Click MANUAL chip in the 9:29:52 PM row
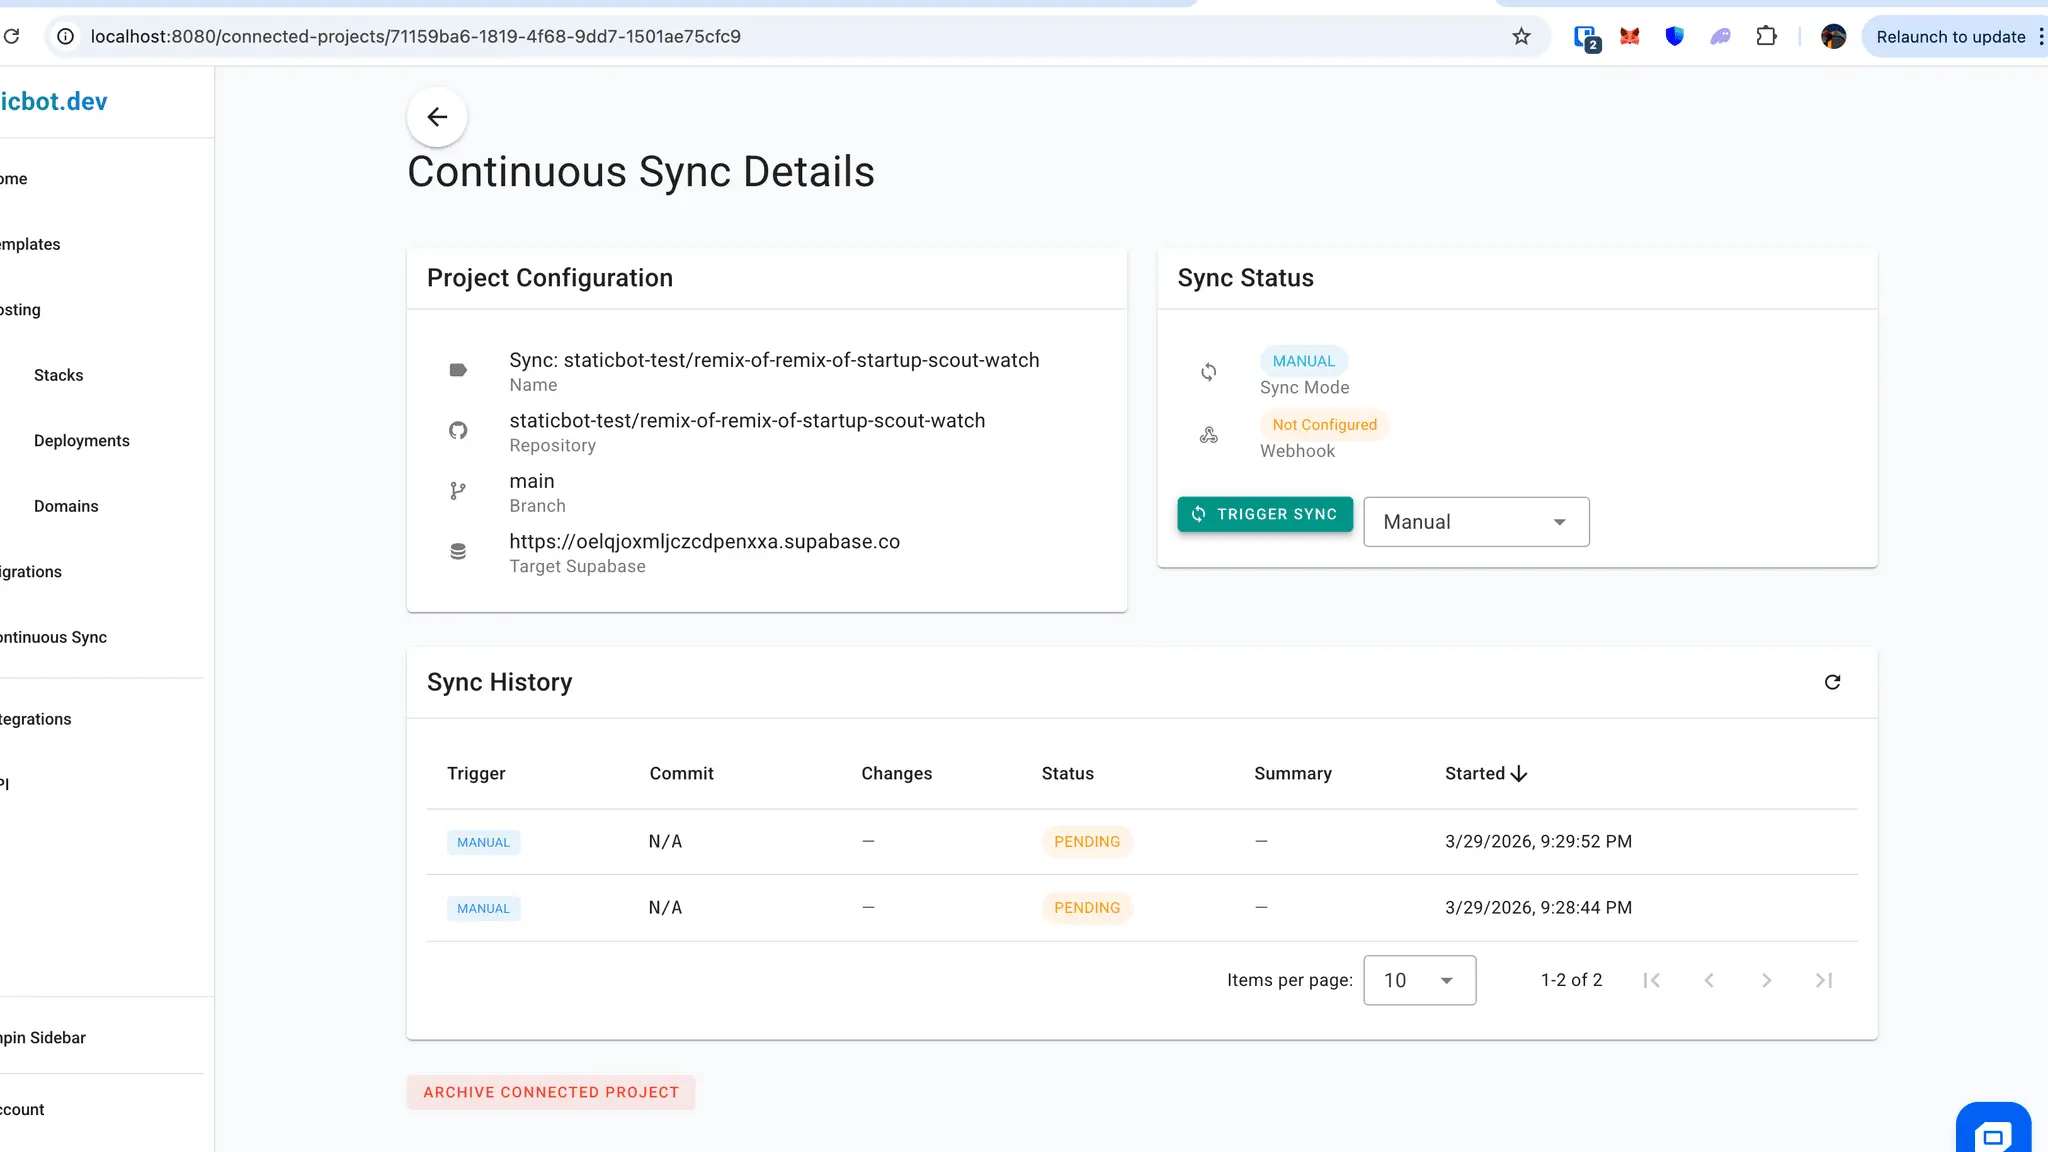The width and height of the screenshot is (2048, 1152). point(483,843)
